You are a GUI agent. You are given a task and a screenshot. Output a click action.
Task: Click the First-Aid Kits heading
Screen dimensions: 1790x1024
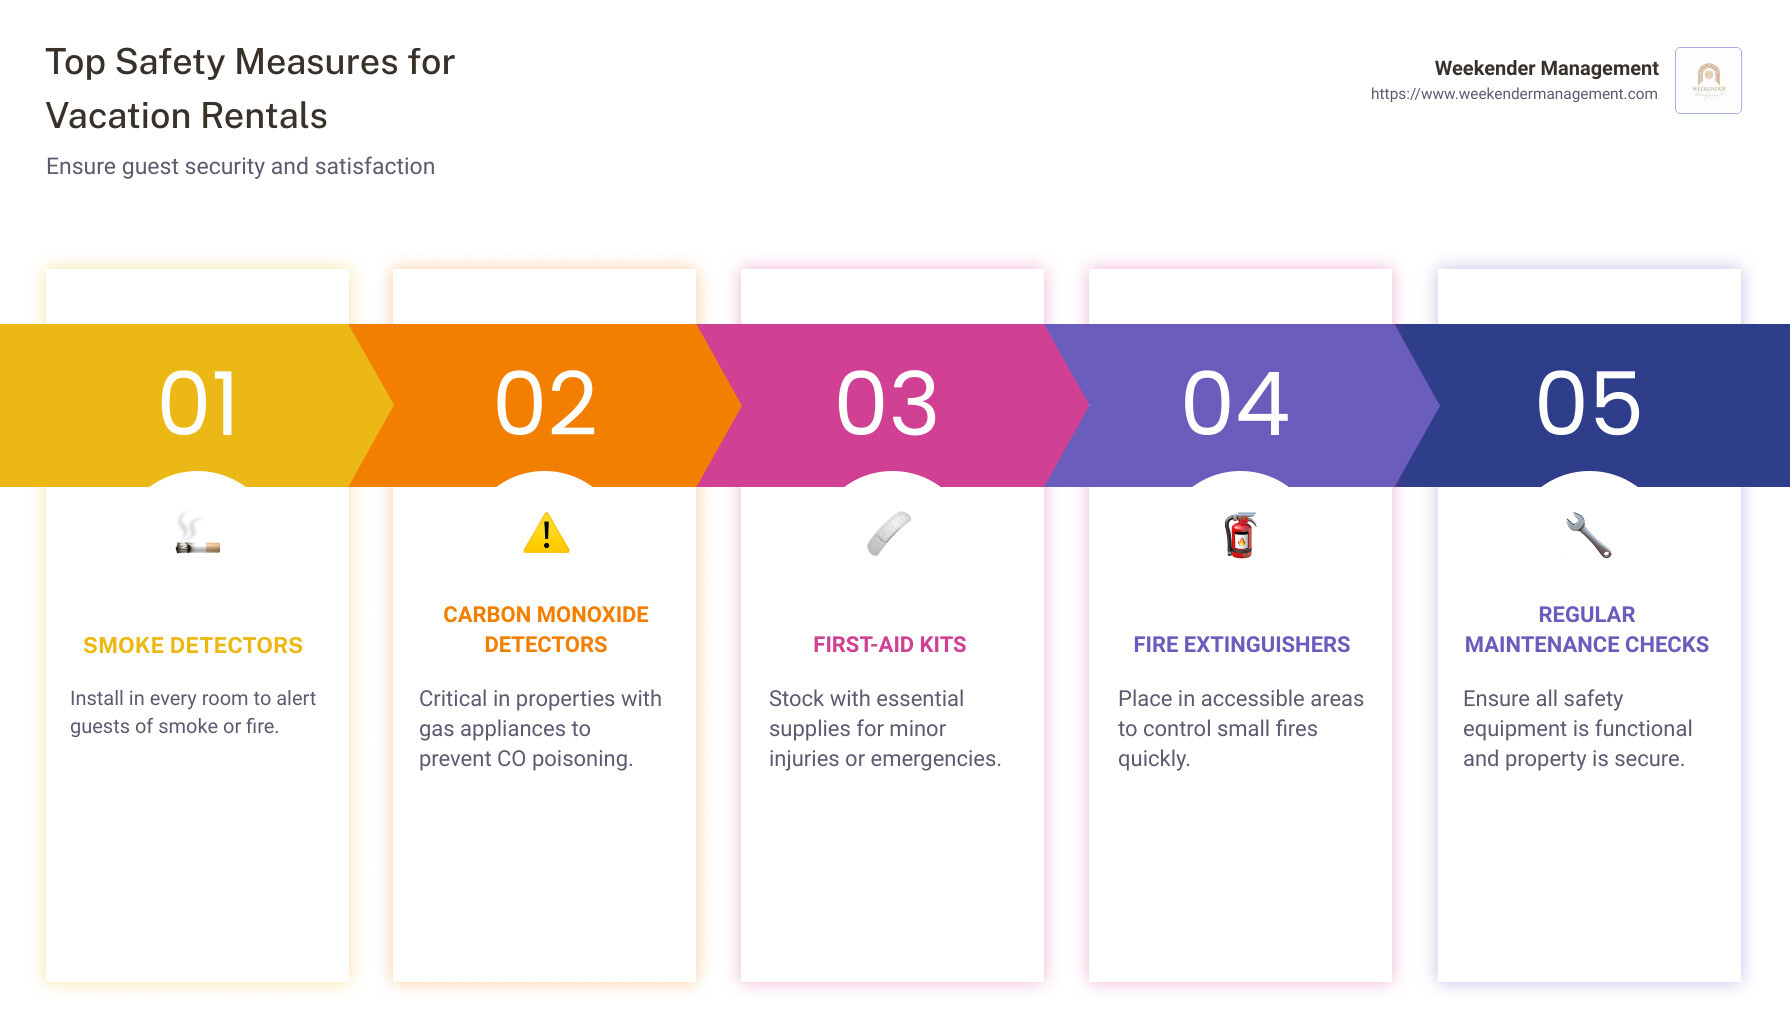tap(889, 645)
